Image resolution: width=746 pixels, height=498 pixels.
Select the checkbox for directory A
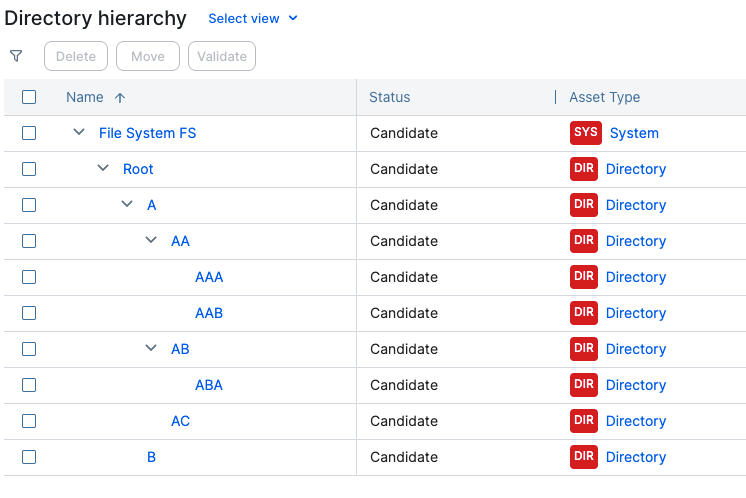29,205
